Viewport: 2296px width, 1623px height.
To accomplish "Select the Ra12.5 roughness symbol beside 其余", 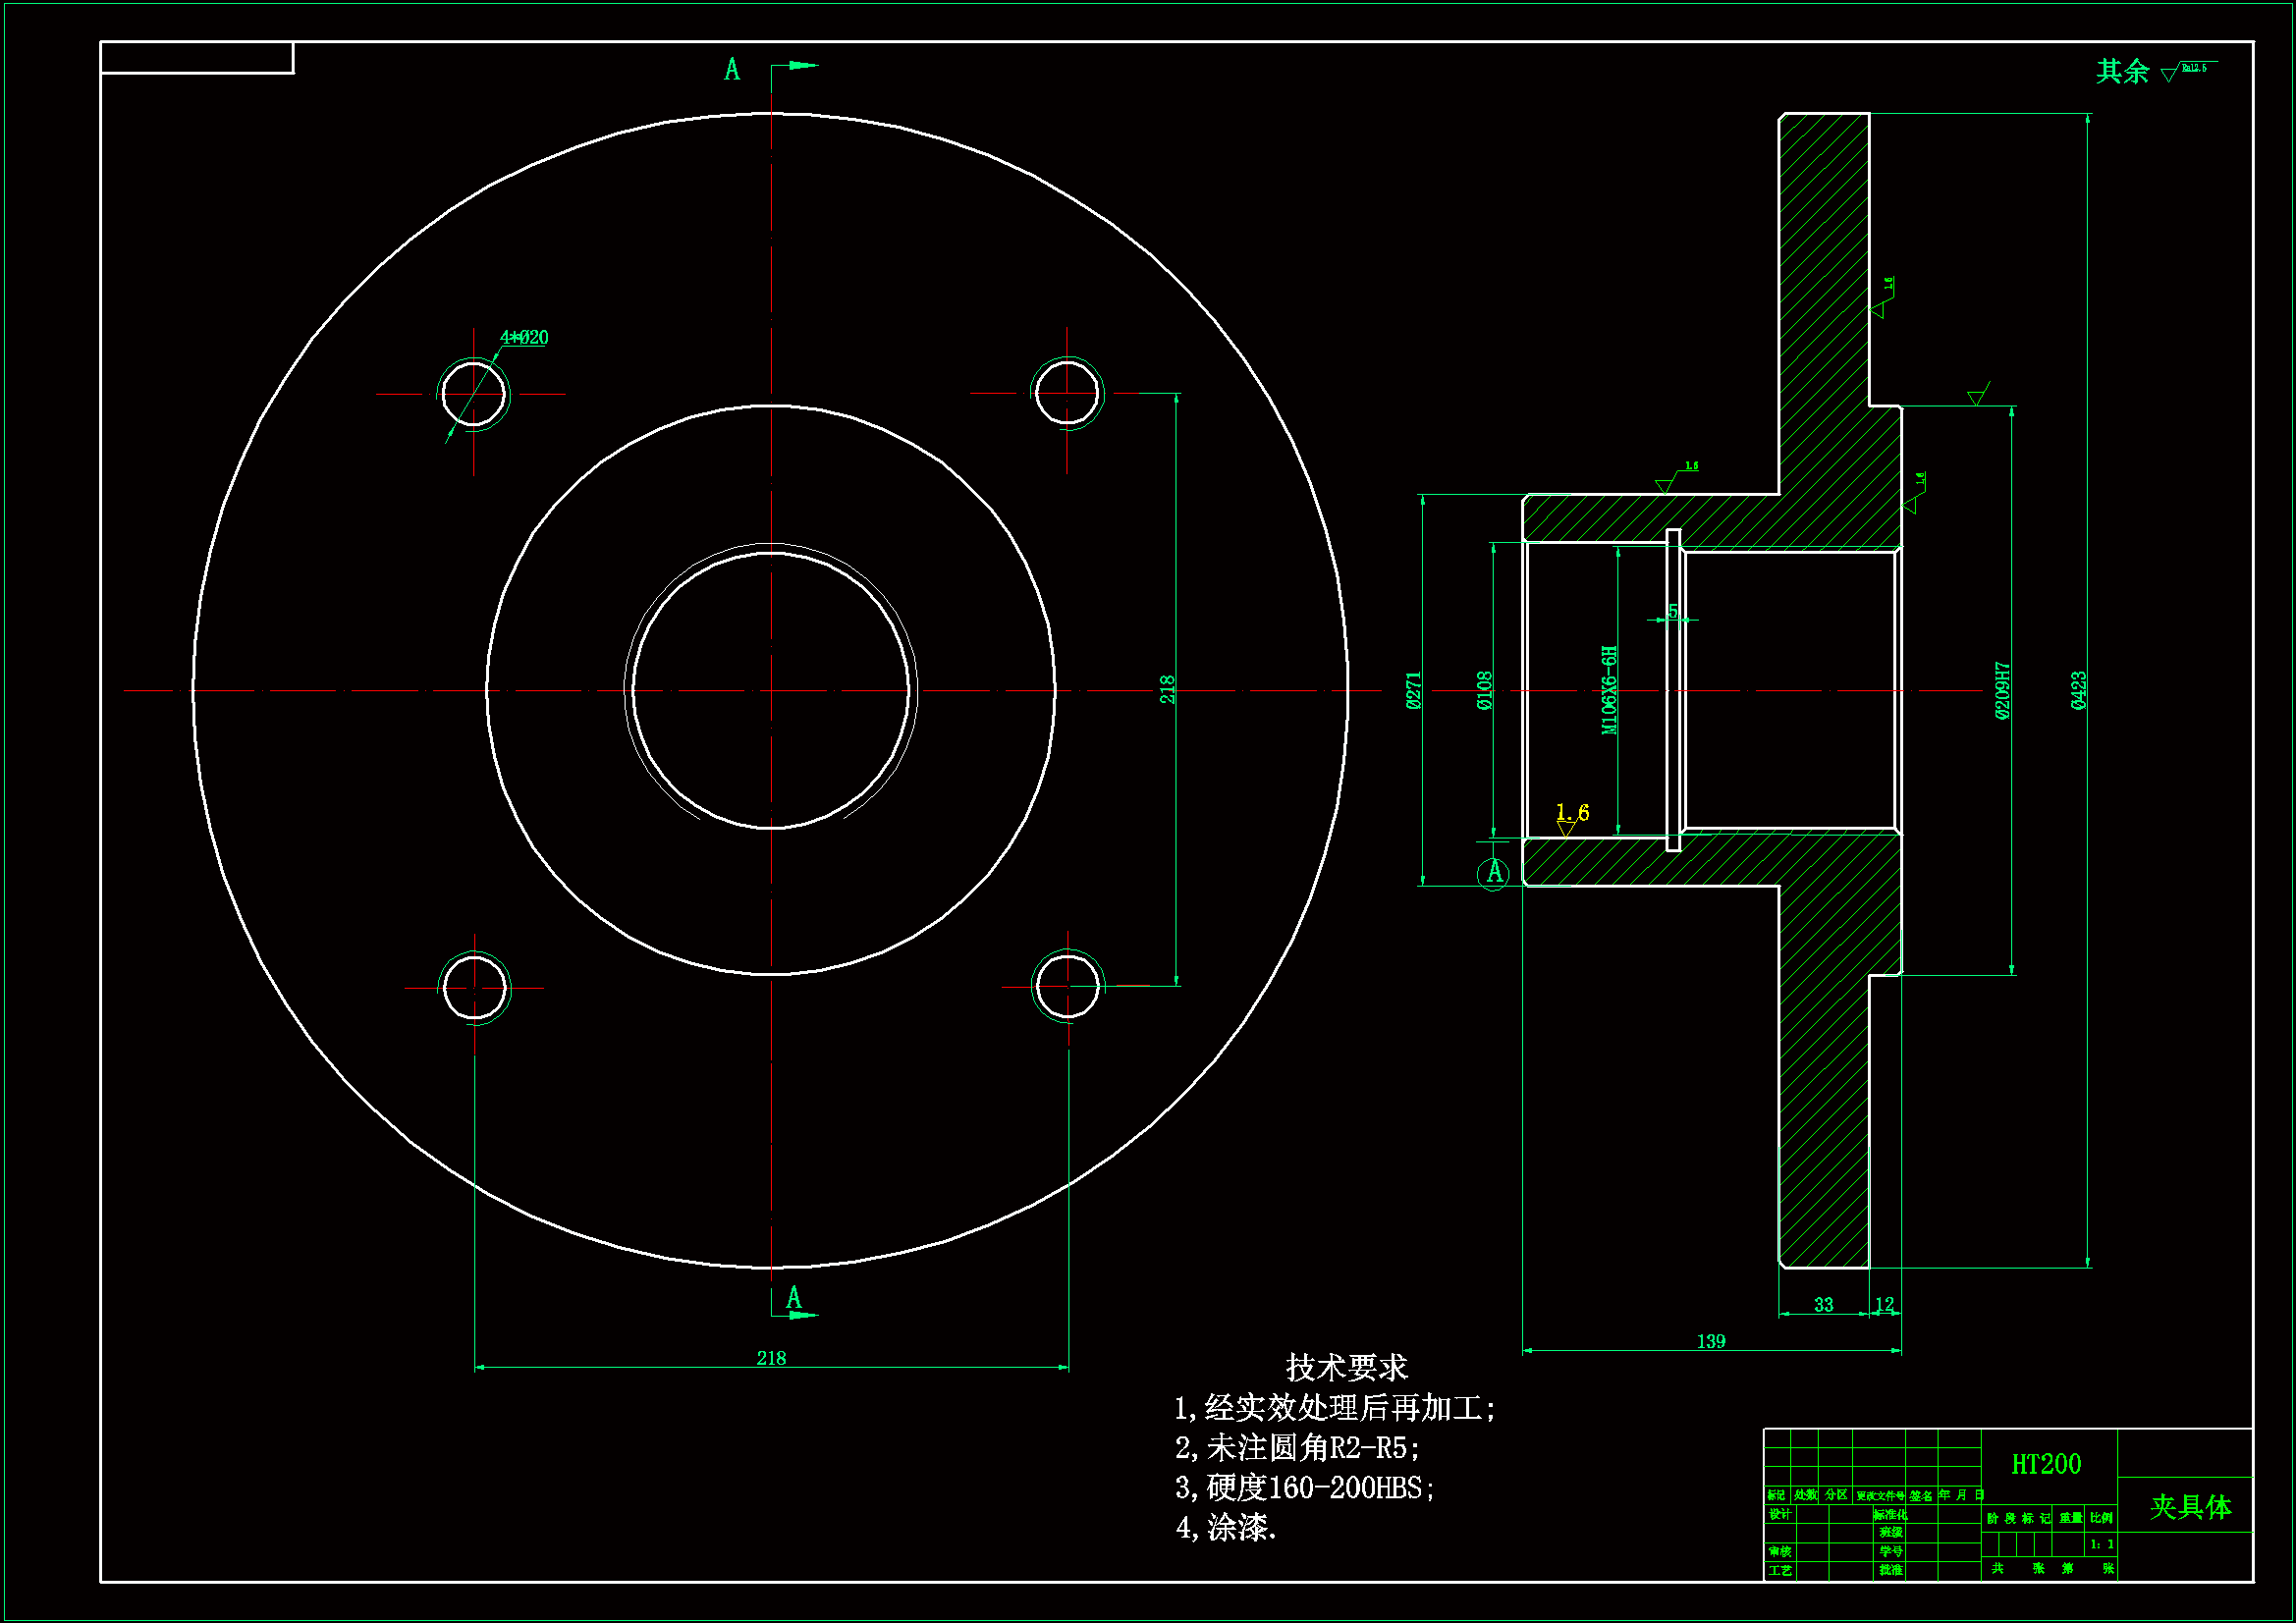I will 2188,70.
